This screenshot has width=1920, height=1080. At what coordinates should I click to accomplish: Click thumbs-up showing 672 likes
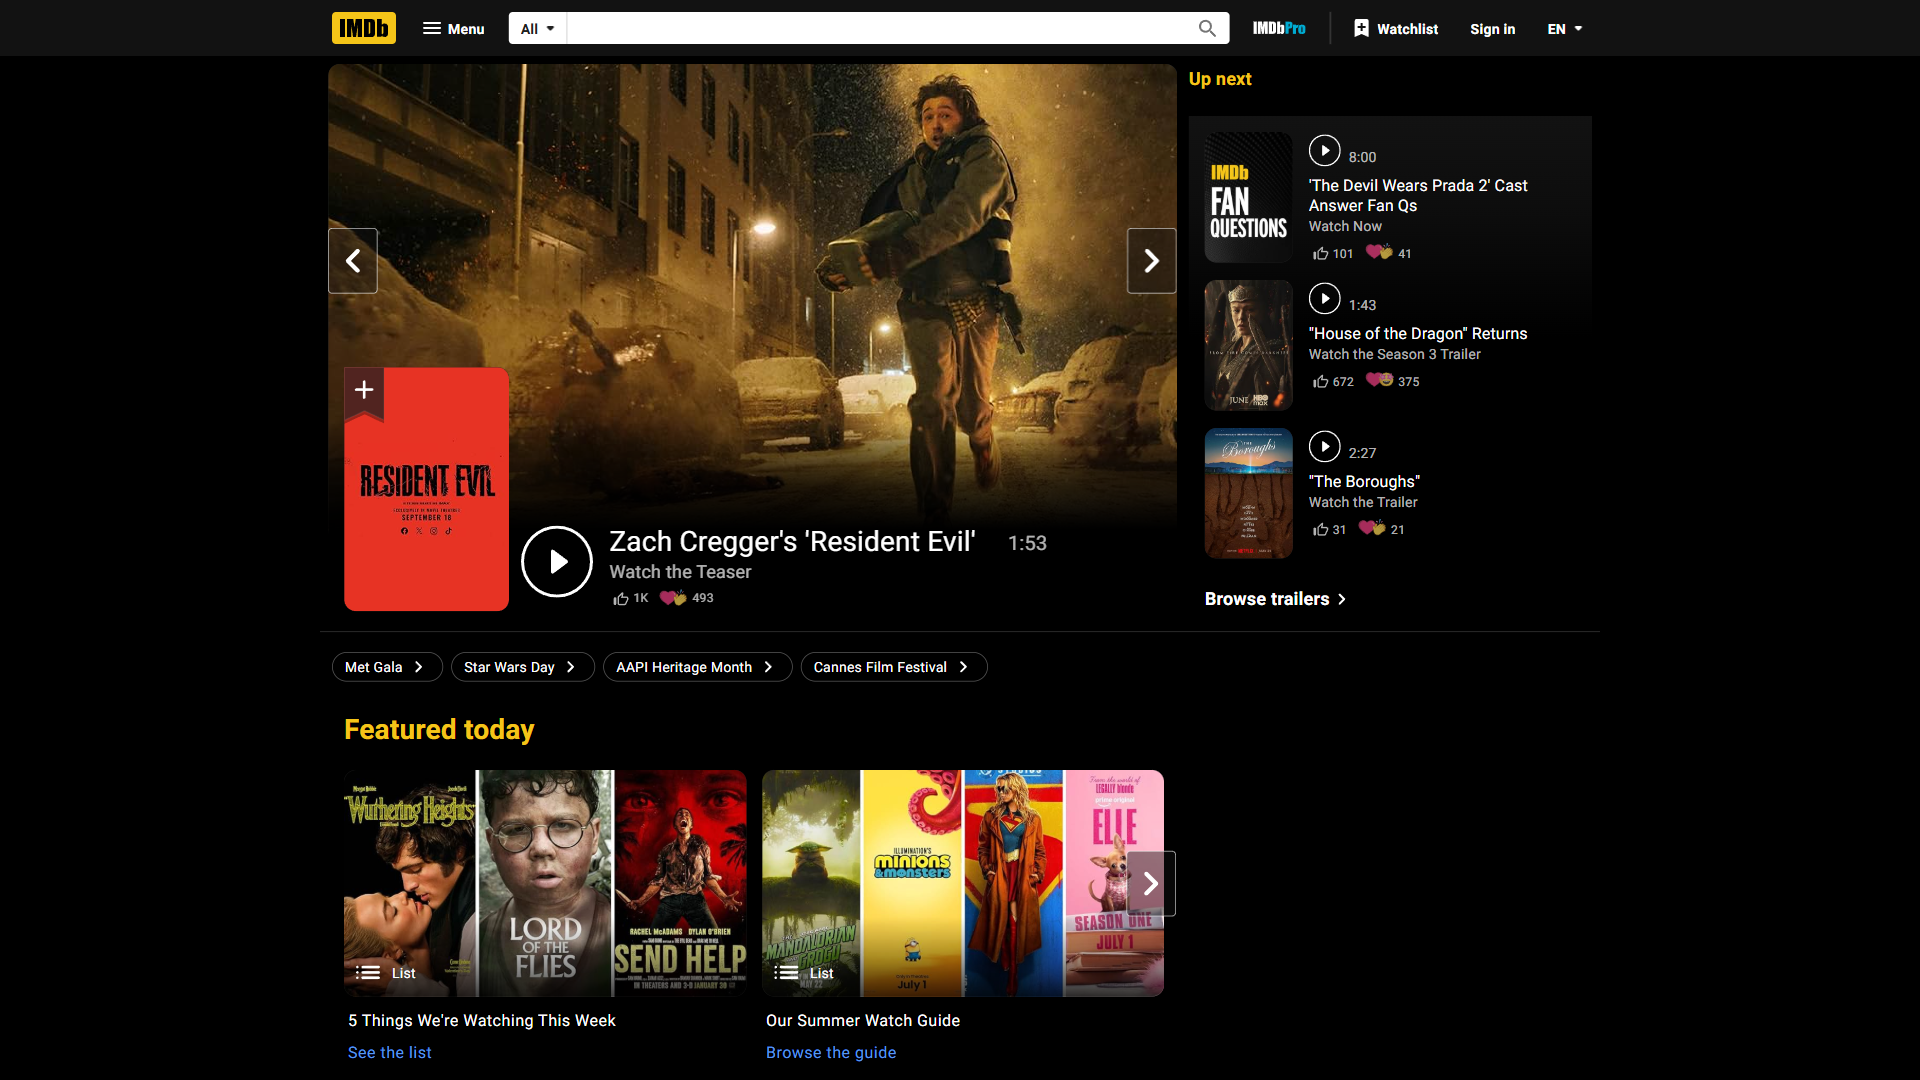(x=1332, y=382)
